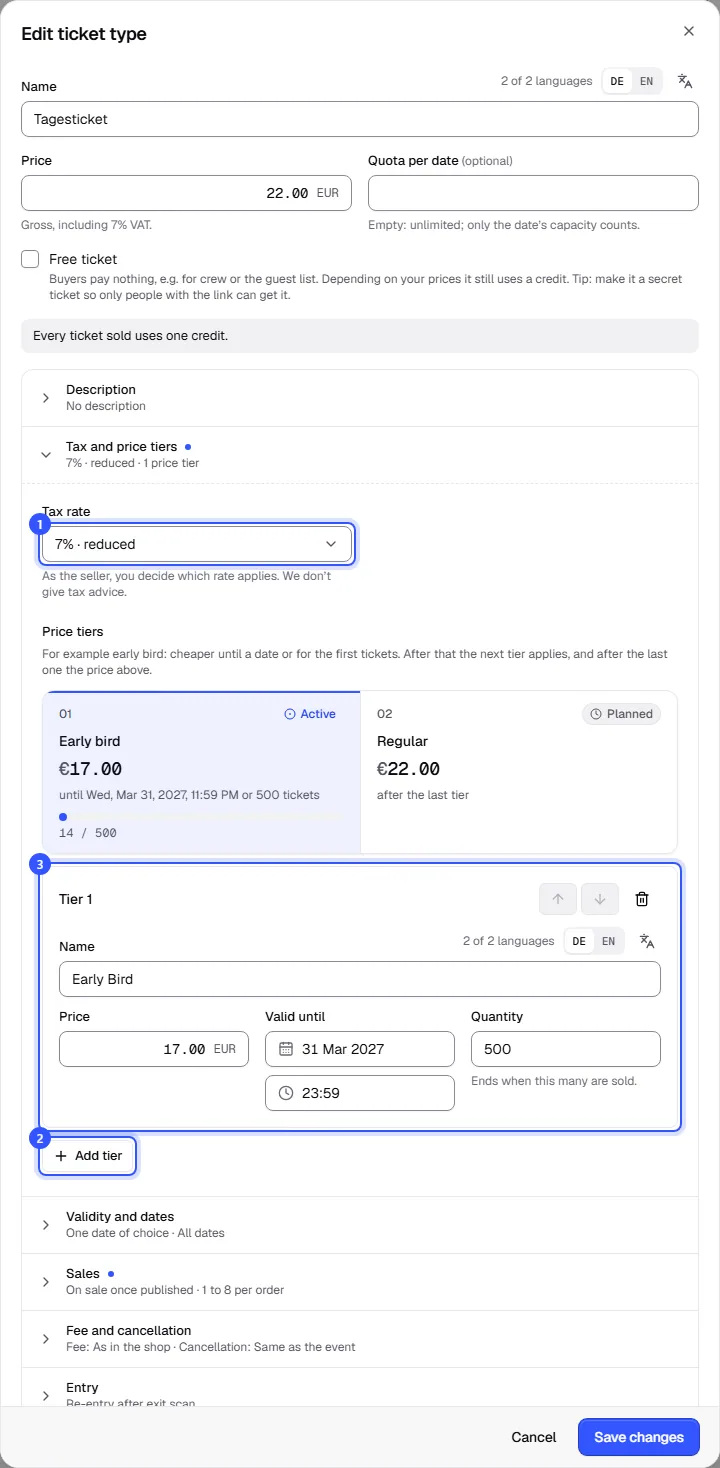Click the Planned status badge on tier 02
The height and width of the screenshot is (1468, 720).
(621, 714)
